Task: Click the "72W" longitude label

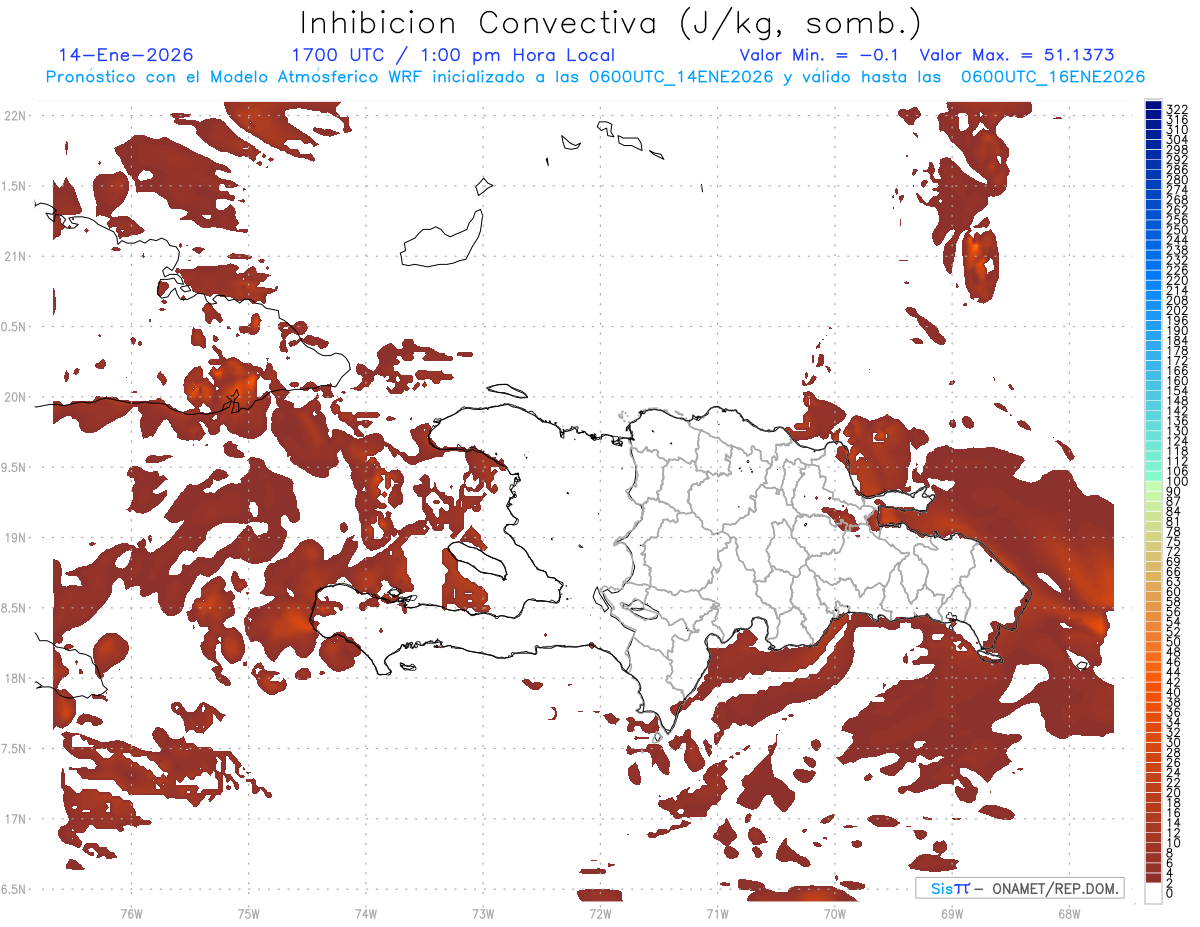Action: 600,913
